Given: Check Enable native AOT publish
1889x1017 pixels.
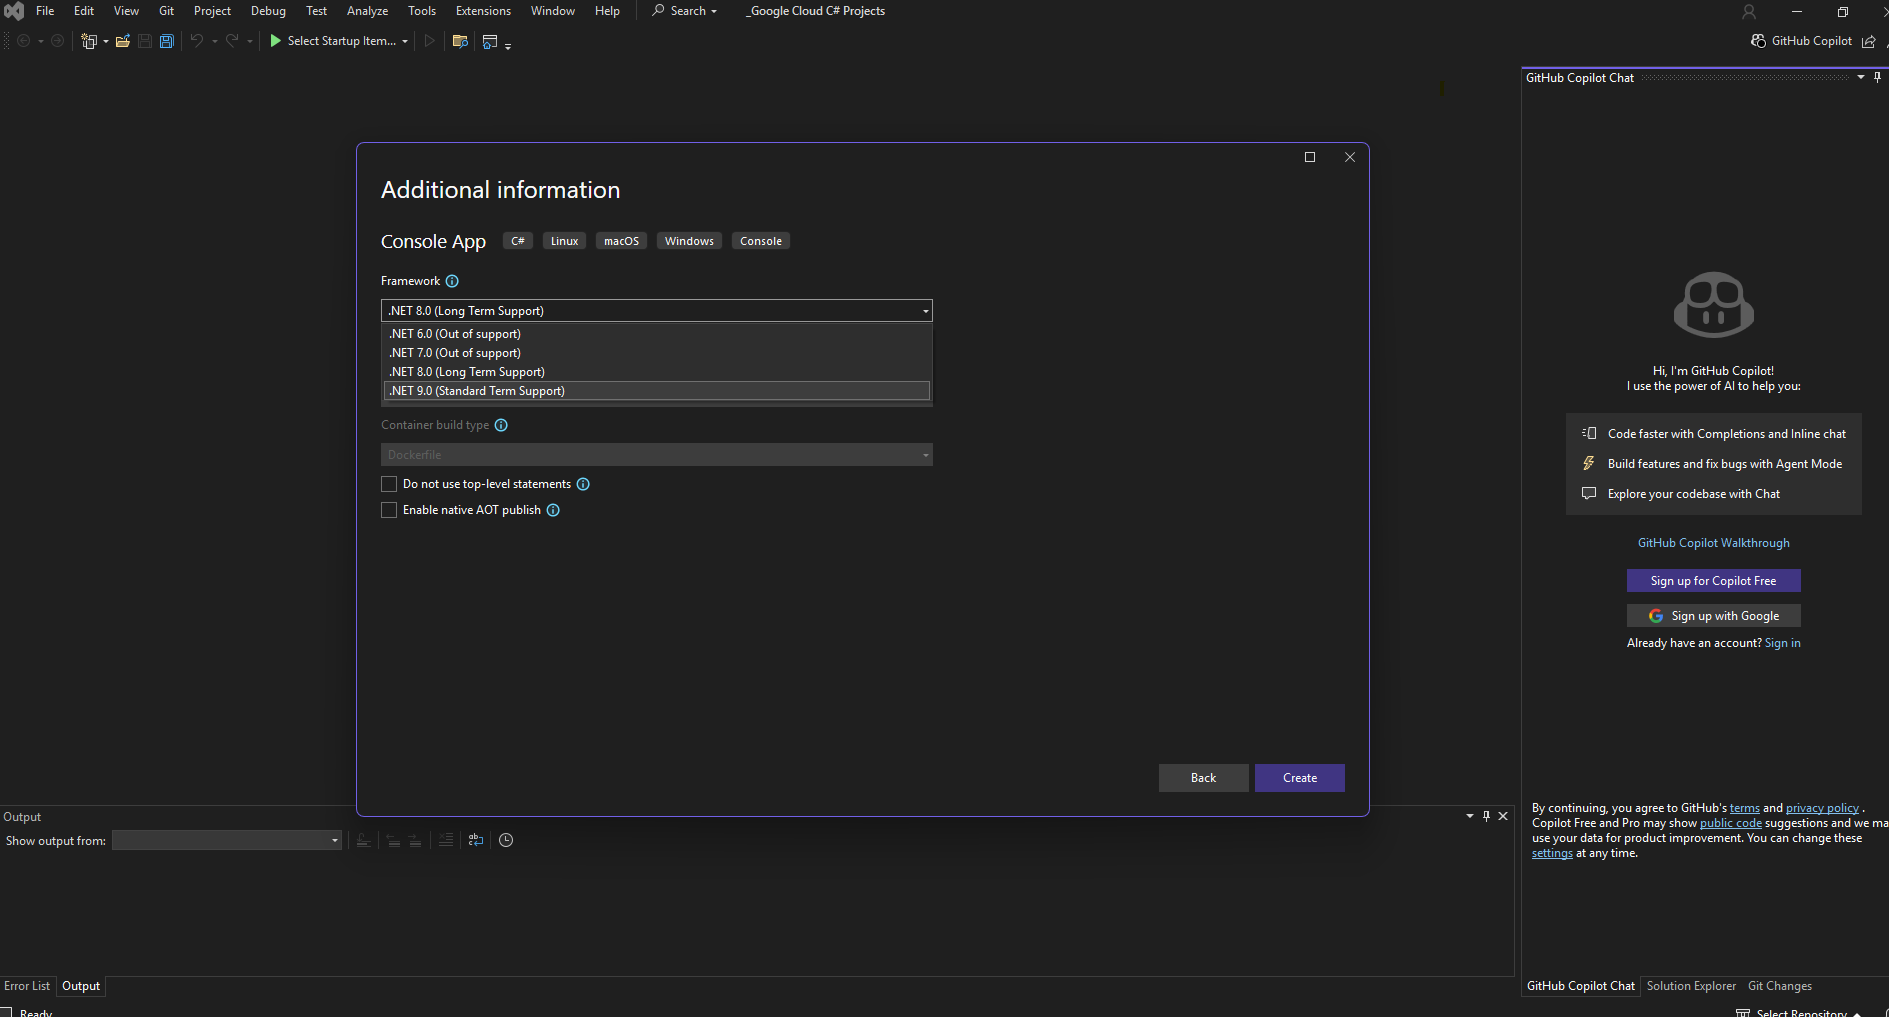Looking at the screenshot, I should pos(389,510).
